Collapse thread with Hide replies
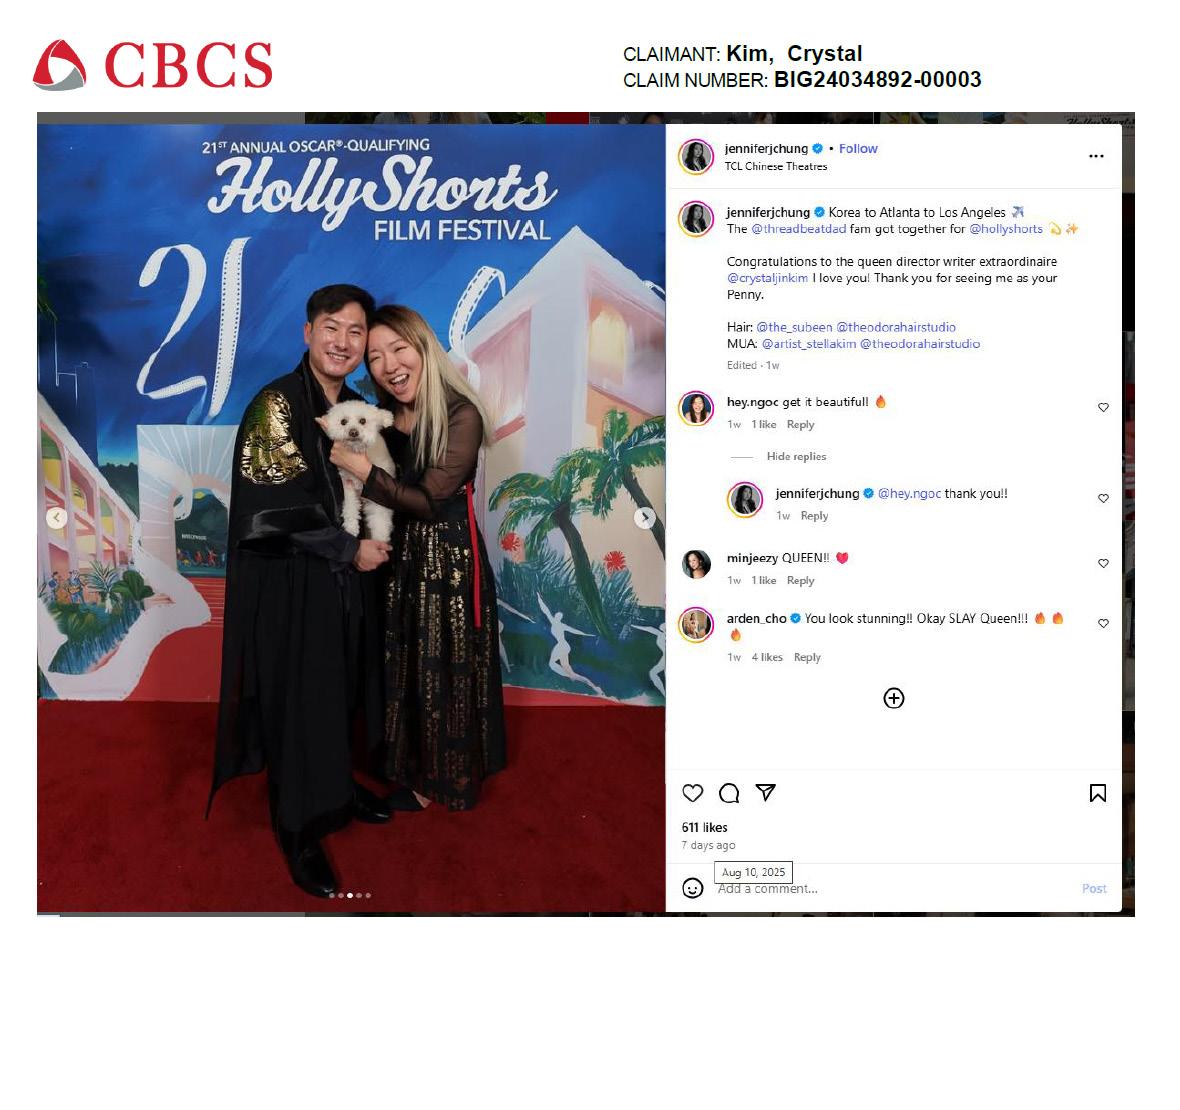1180x1110 pixels. click(796, 456)
